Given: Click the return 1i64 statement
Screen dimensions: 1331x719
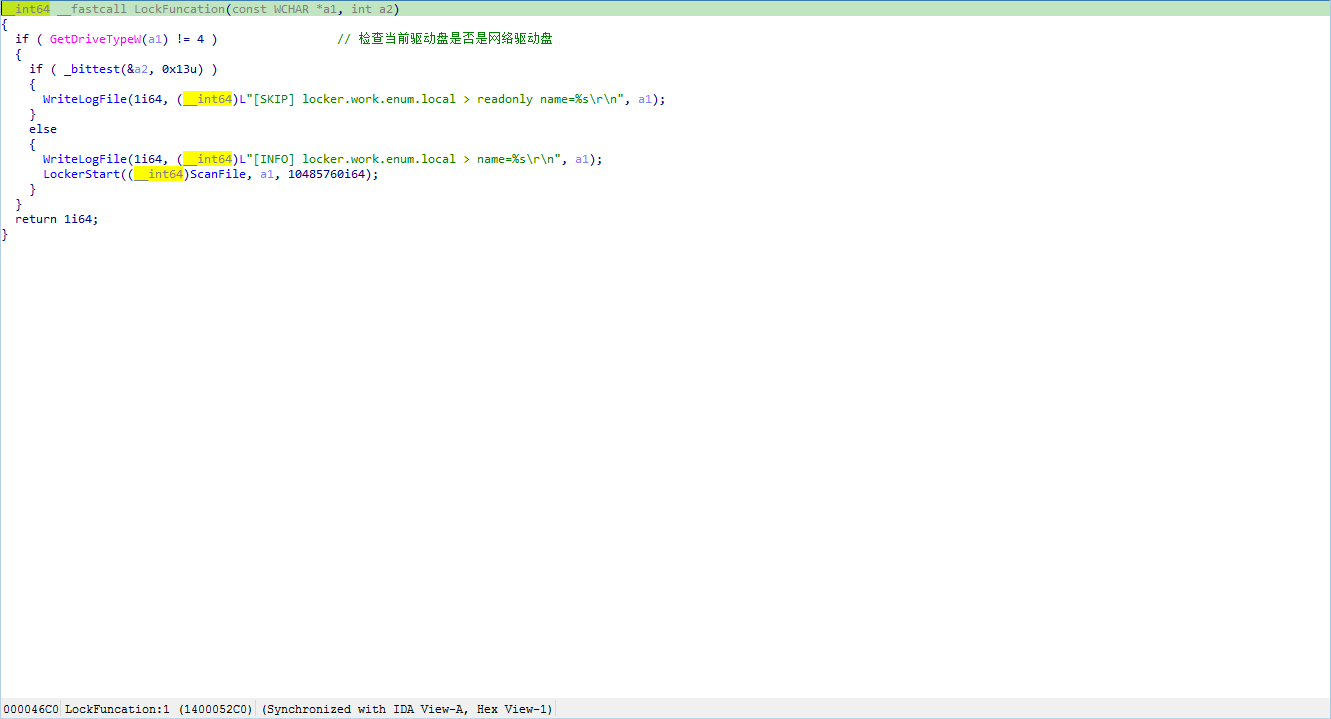Looking at the screenshot, I should pos(56,219).
